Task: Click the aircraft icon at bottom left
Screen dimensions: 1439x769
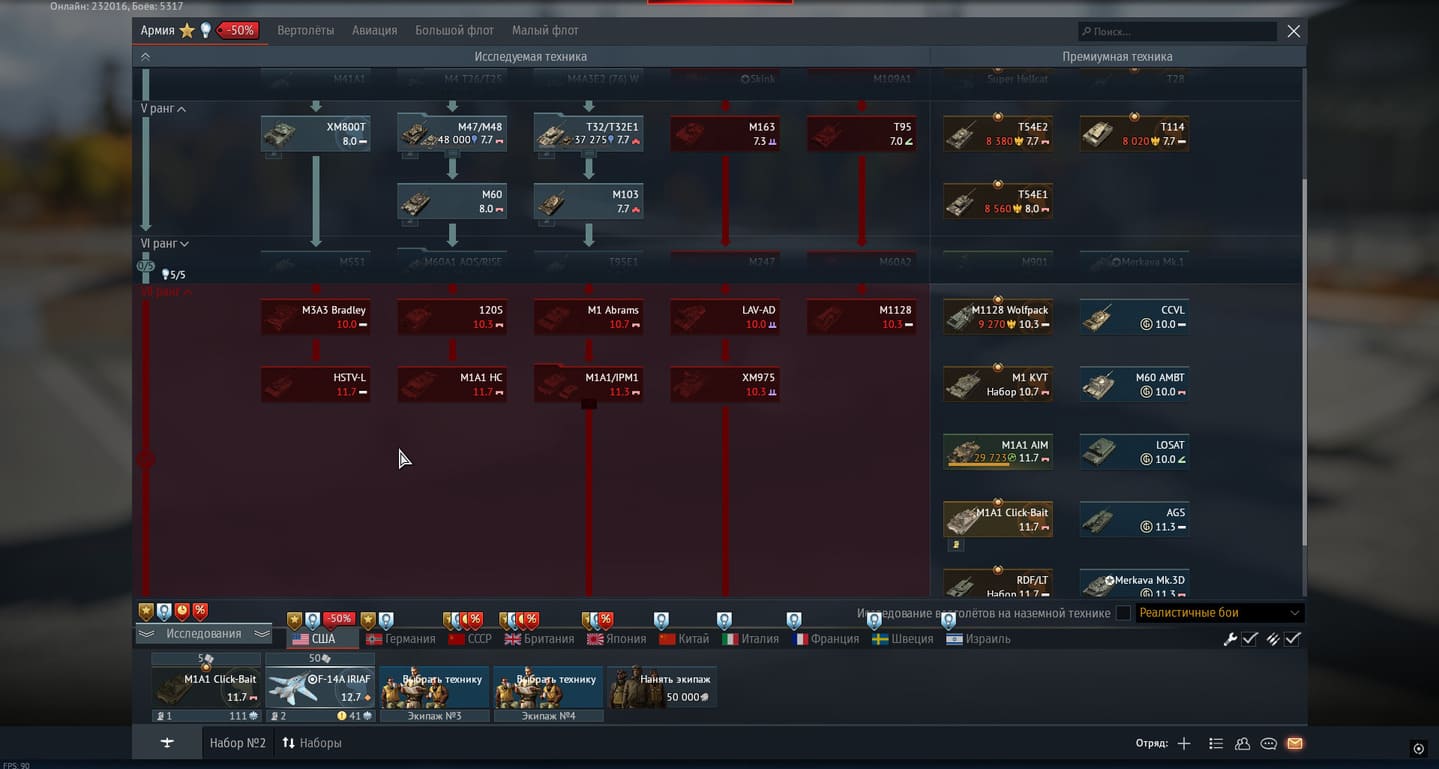Action: [x=167, y=743]
